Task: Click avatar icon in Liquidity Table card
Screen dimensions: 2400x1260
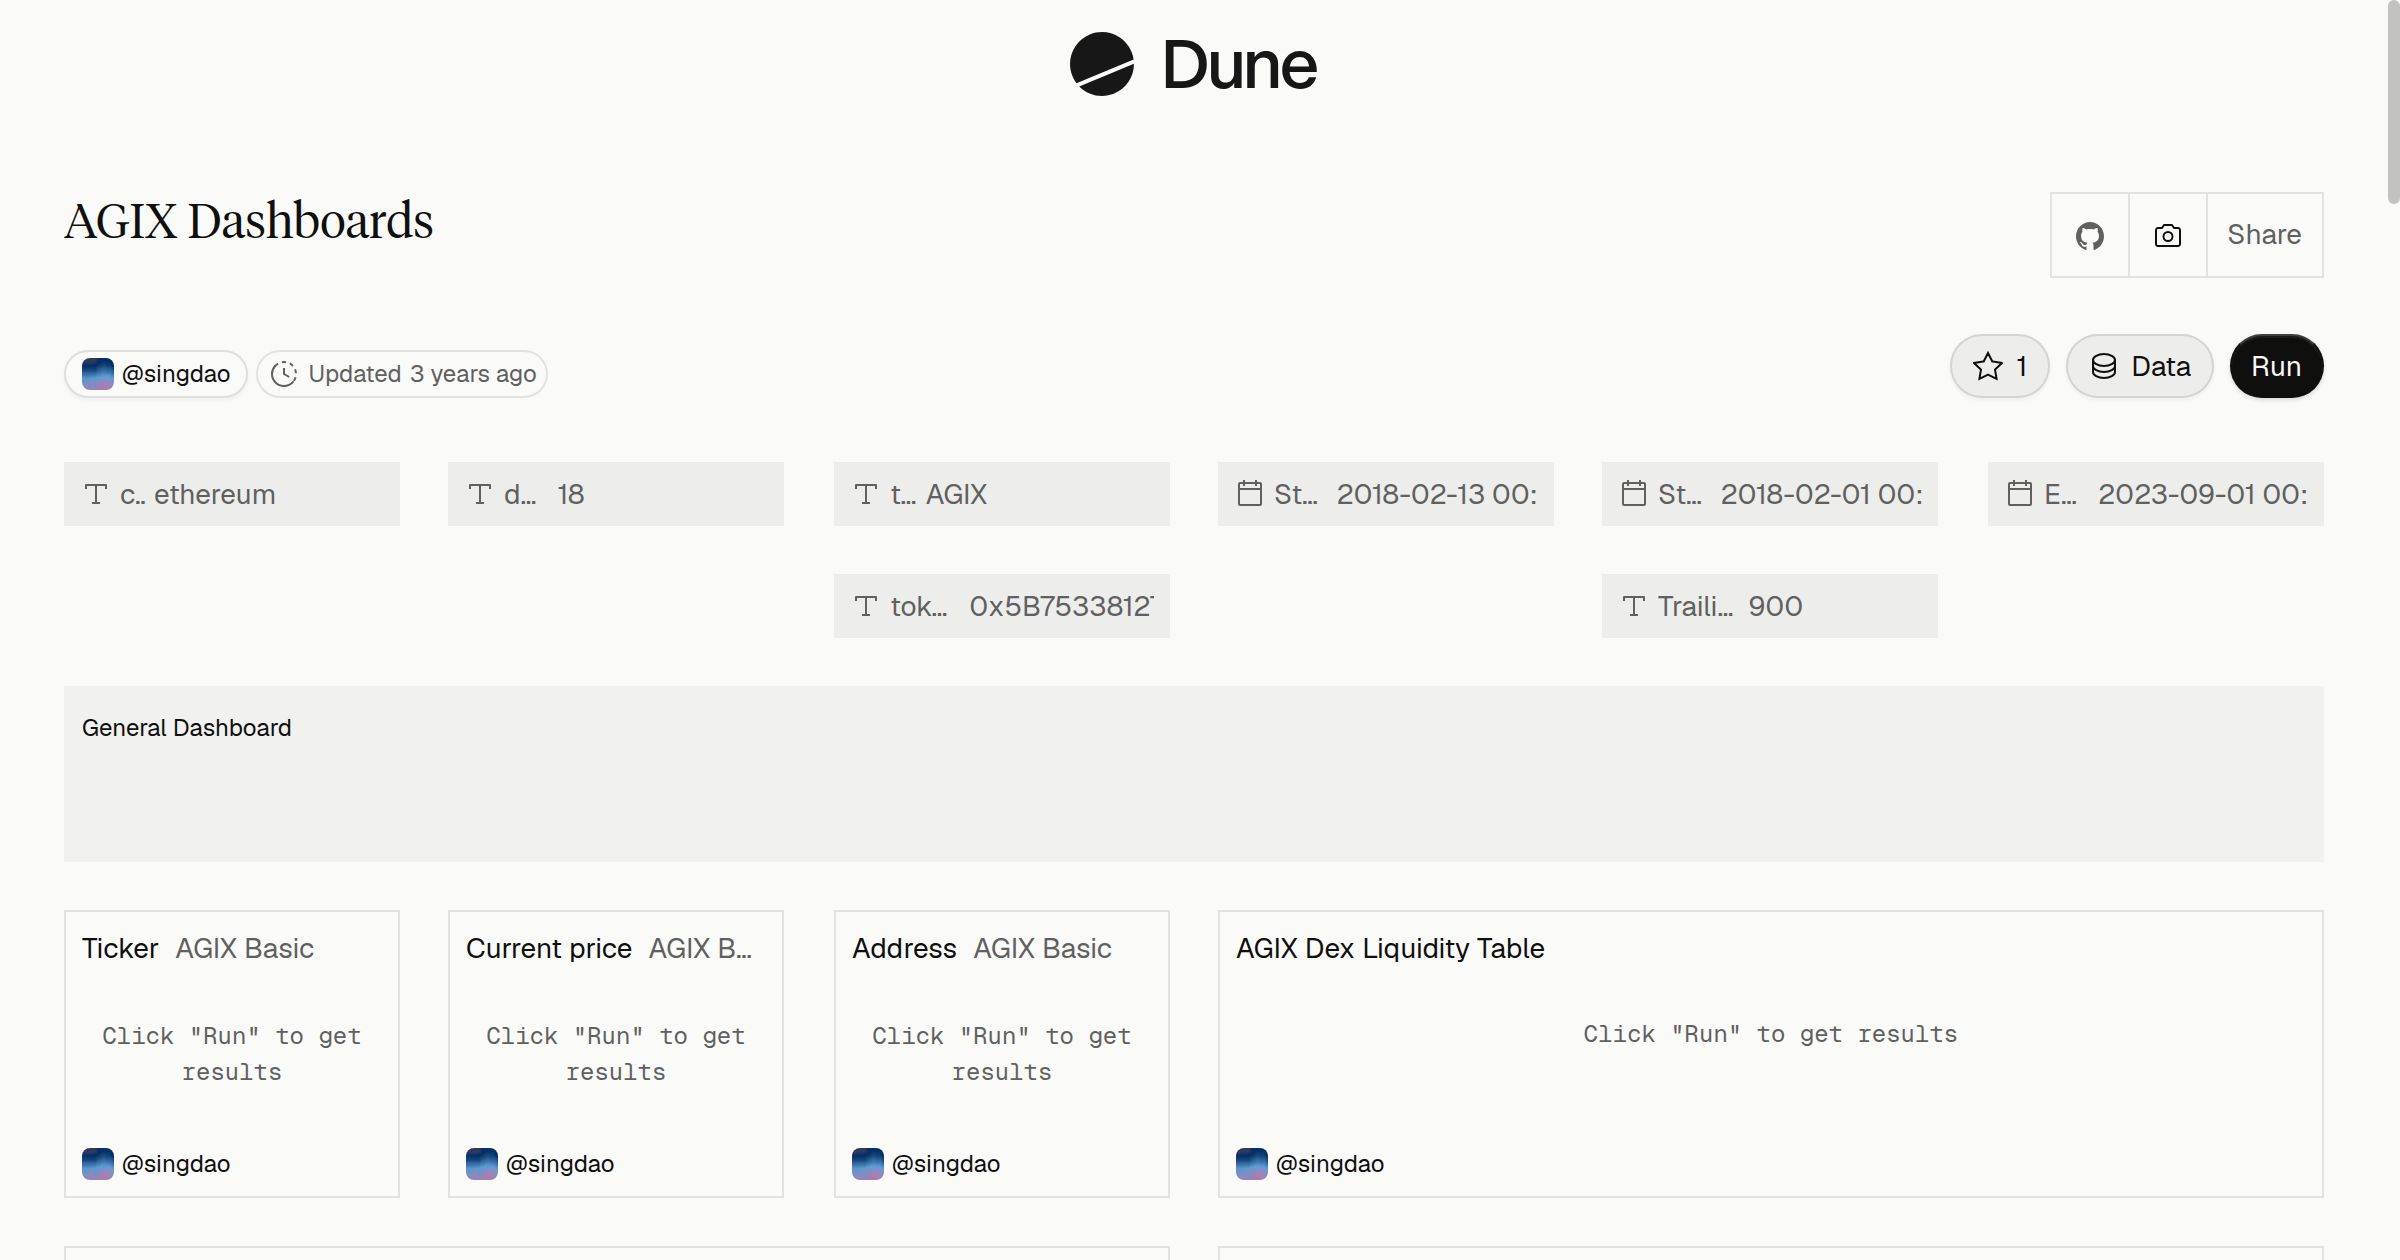Action: 1252,1164
